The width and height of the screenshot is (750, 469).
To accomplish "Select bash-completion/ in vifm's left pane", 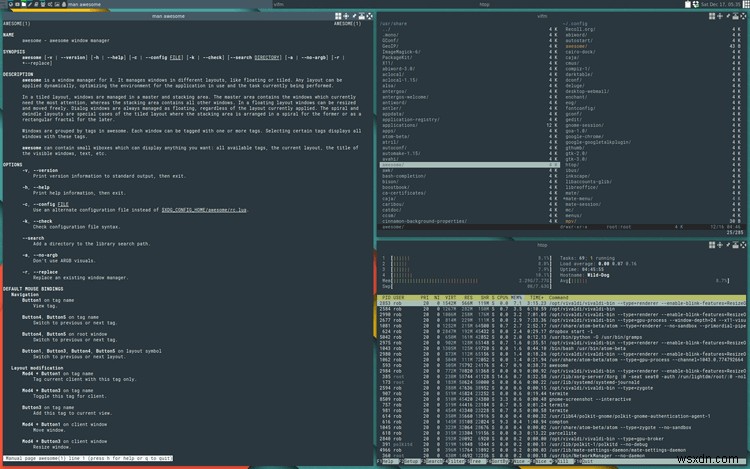I will pyautogui.click(x=404, y=176).
